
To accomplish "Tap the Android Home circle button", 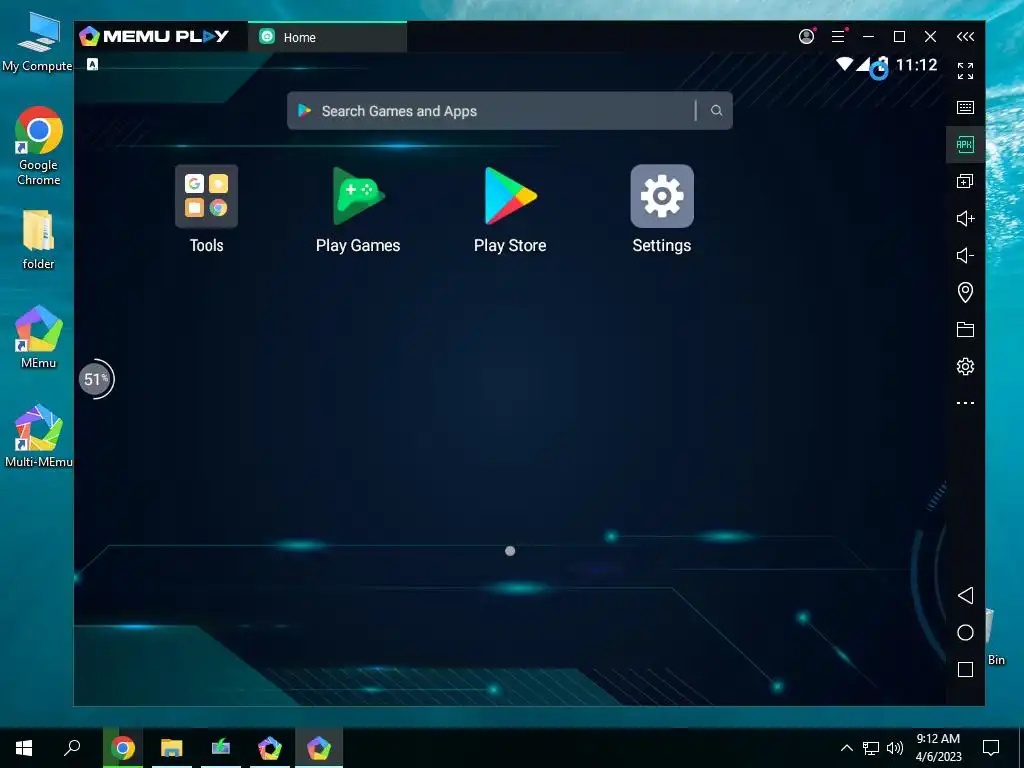I will click(965, 632).
